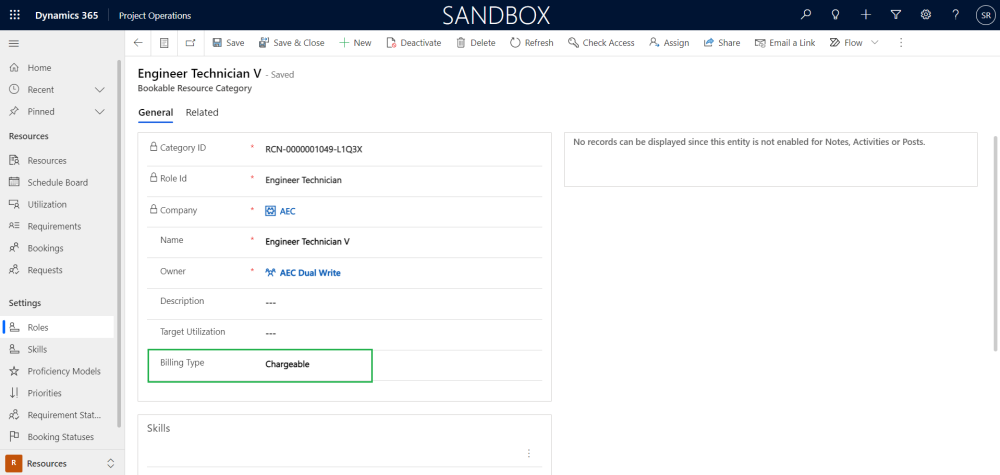Open the Skills subgrid more options menu

[529, 453]
